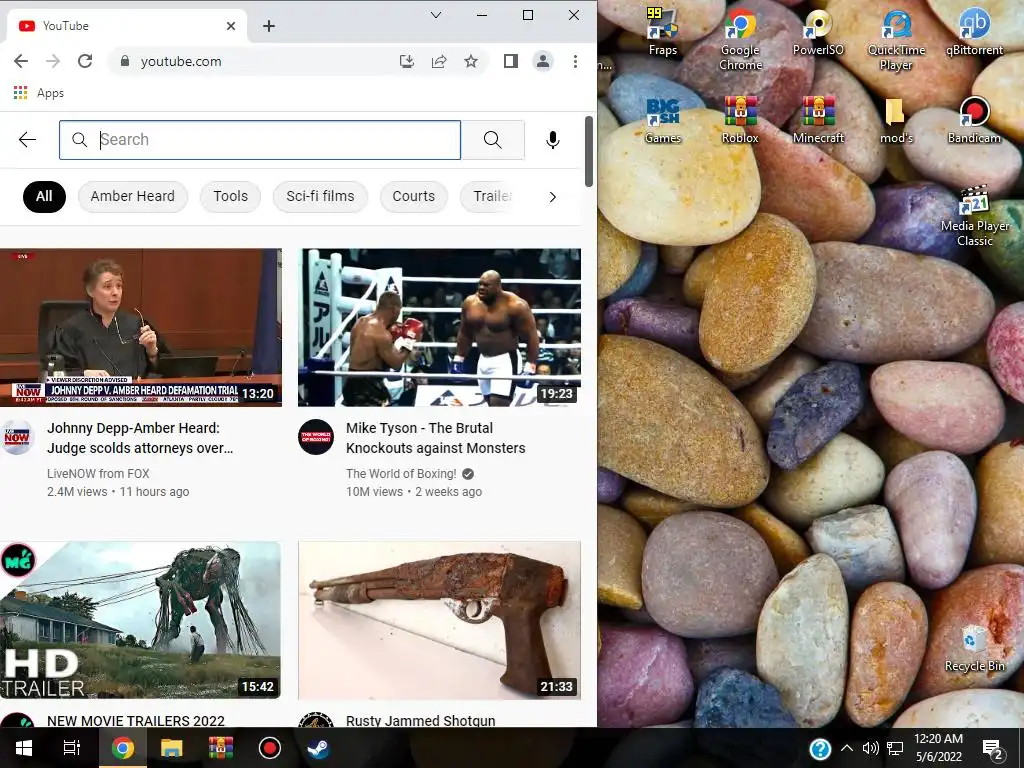
Task: Open Rusty Jammed Shotgun video title
Action: (421, 720)
